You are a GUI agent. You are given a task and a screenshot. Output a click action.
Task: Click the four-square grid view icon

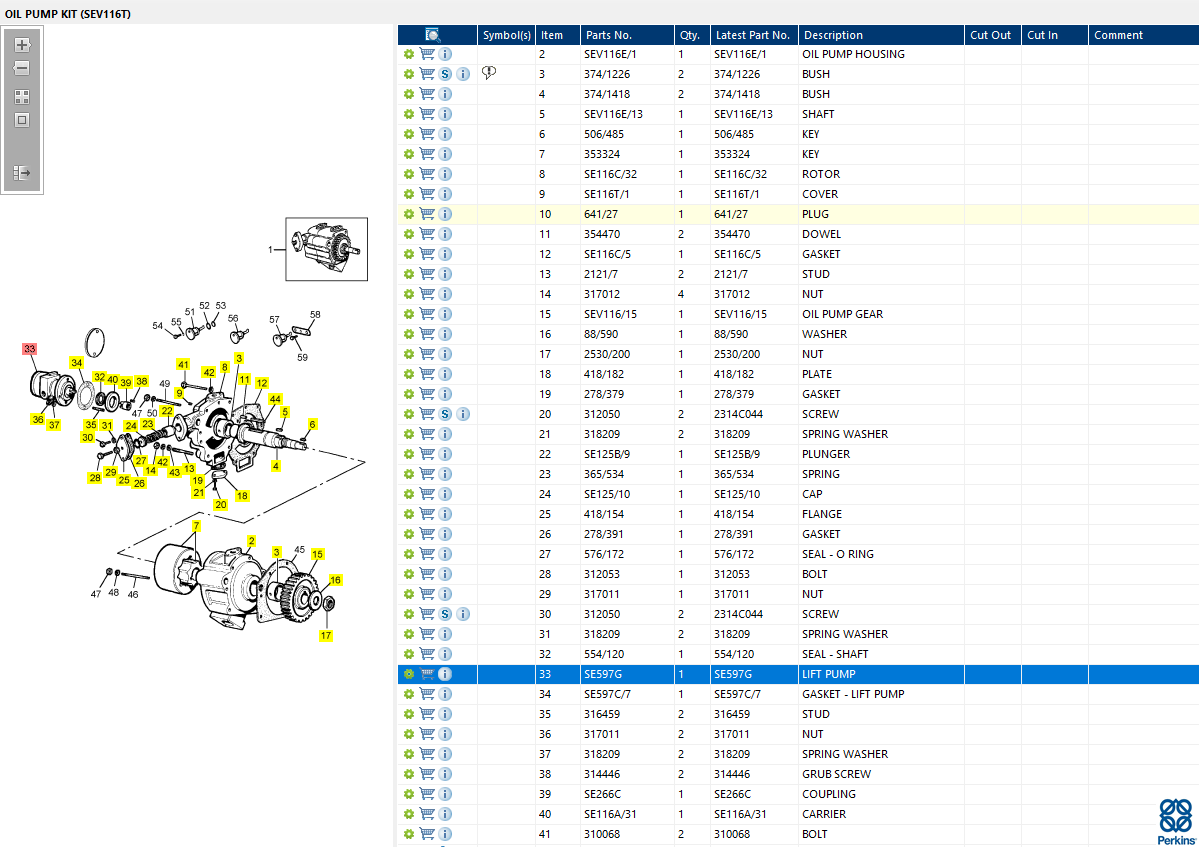pyautogui.click(x=22, y=97)
